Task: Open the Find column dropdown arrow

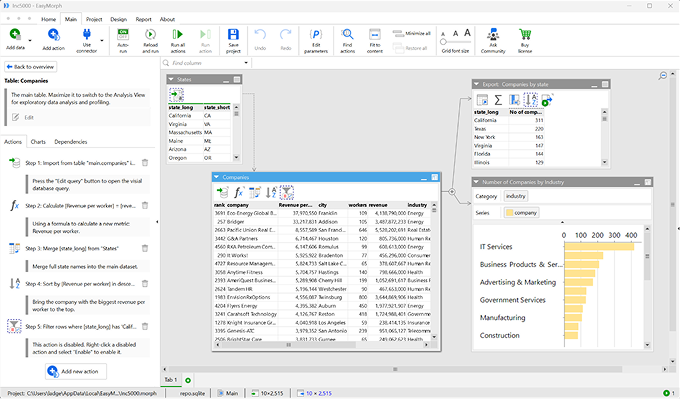Action: (x=246, y=63)
